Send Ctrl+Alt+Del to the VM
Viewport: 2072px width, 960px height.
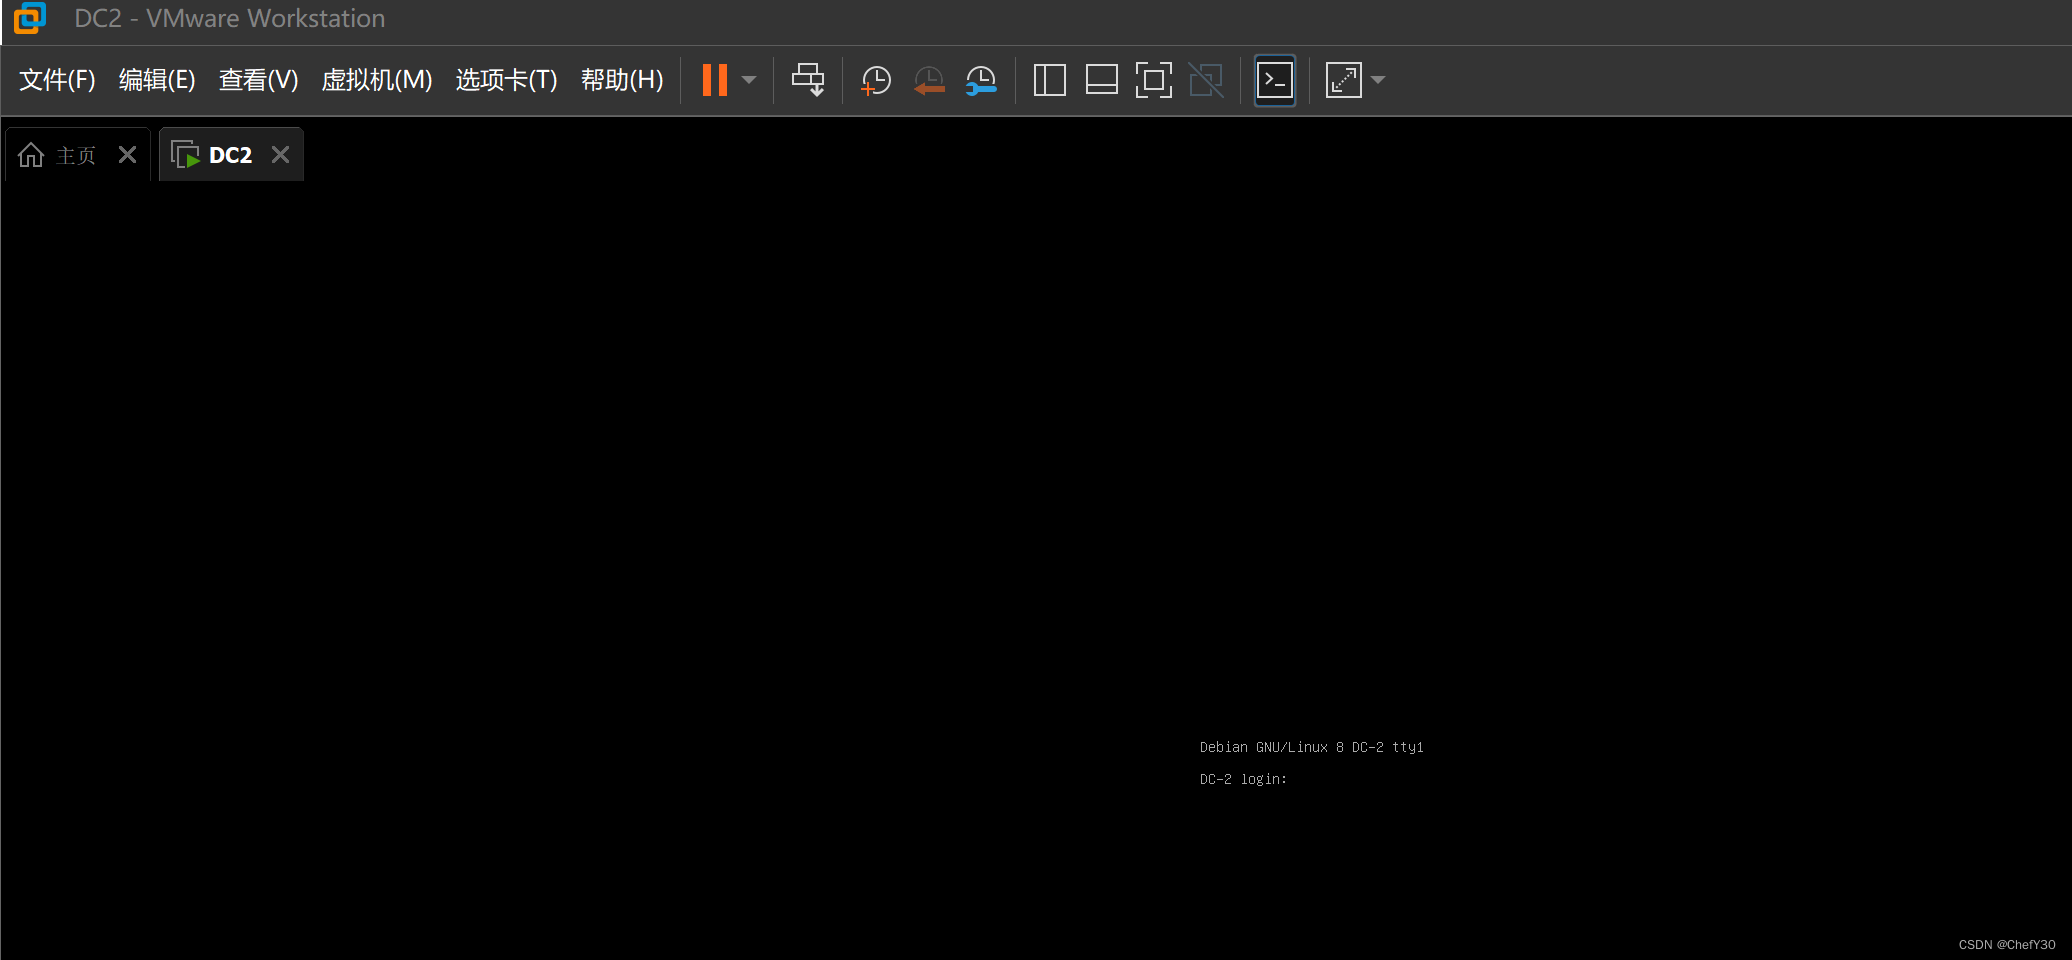point(808,80)
